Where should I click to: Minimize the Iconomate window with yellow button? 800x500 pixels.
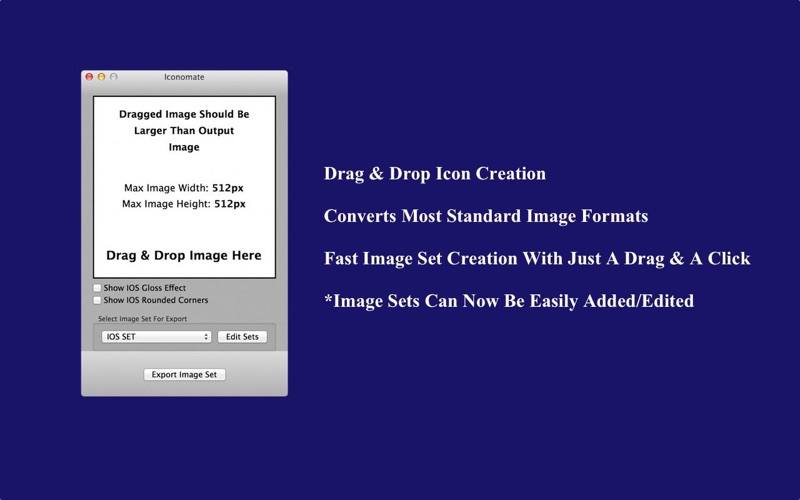(101, 77)
